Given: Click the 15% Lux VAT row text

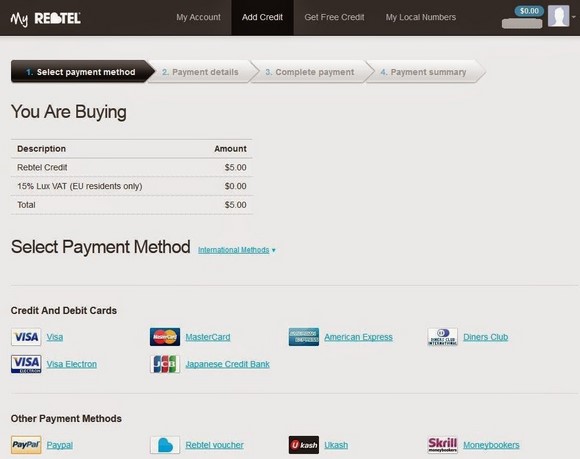Looking at the screenshot, I should pos(80,186).
